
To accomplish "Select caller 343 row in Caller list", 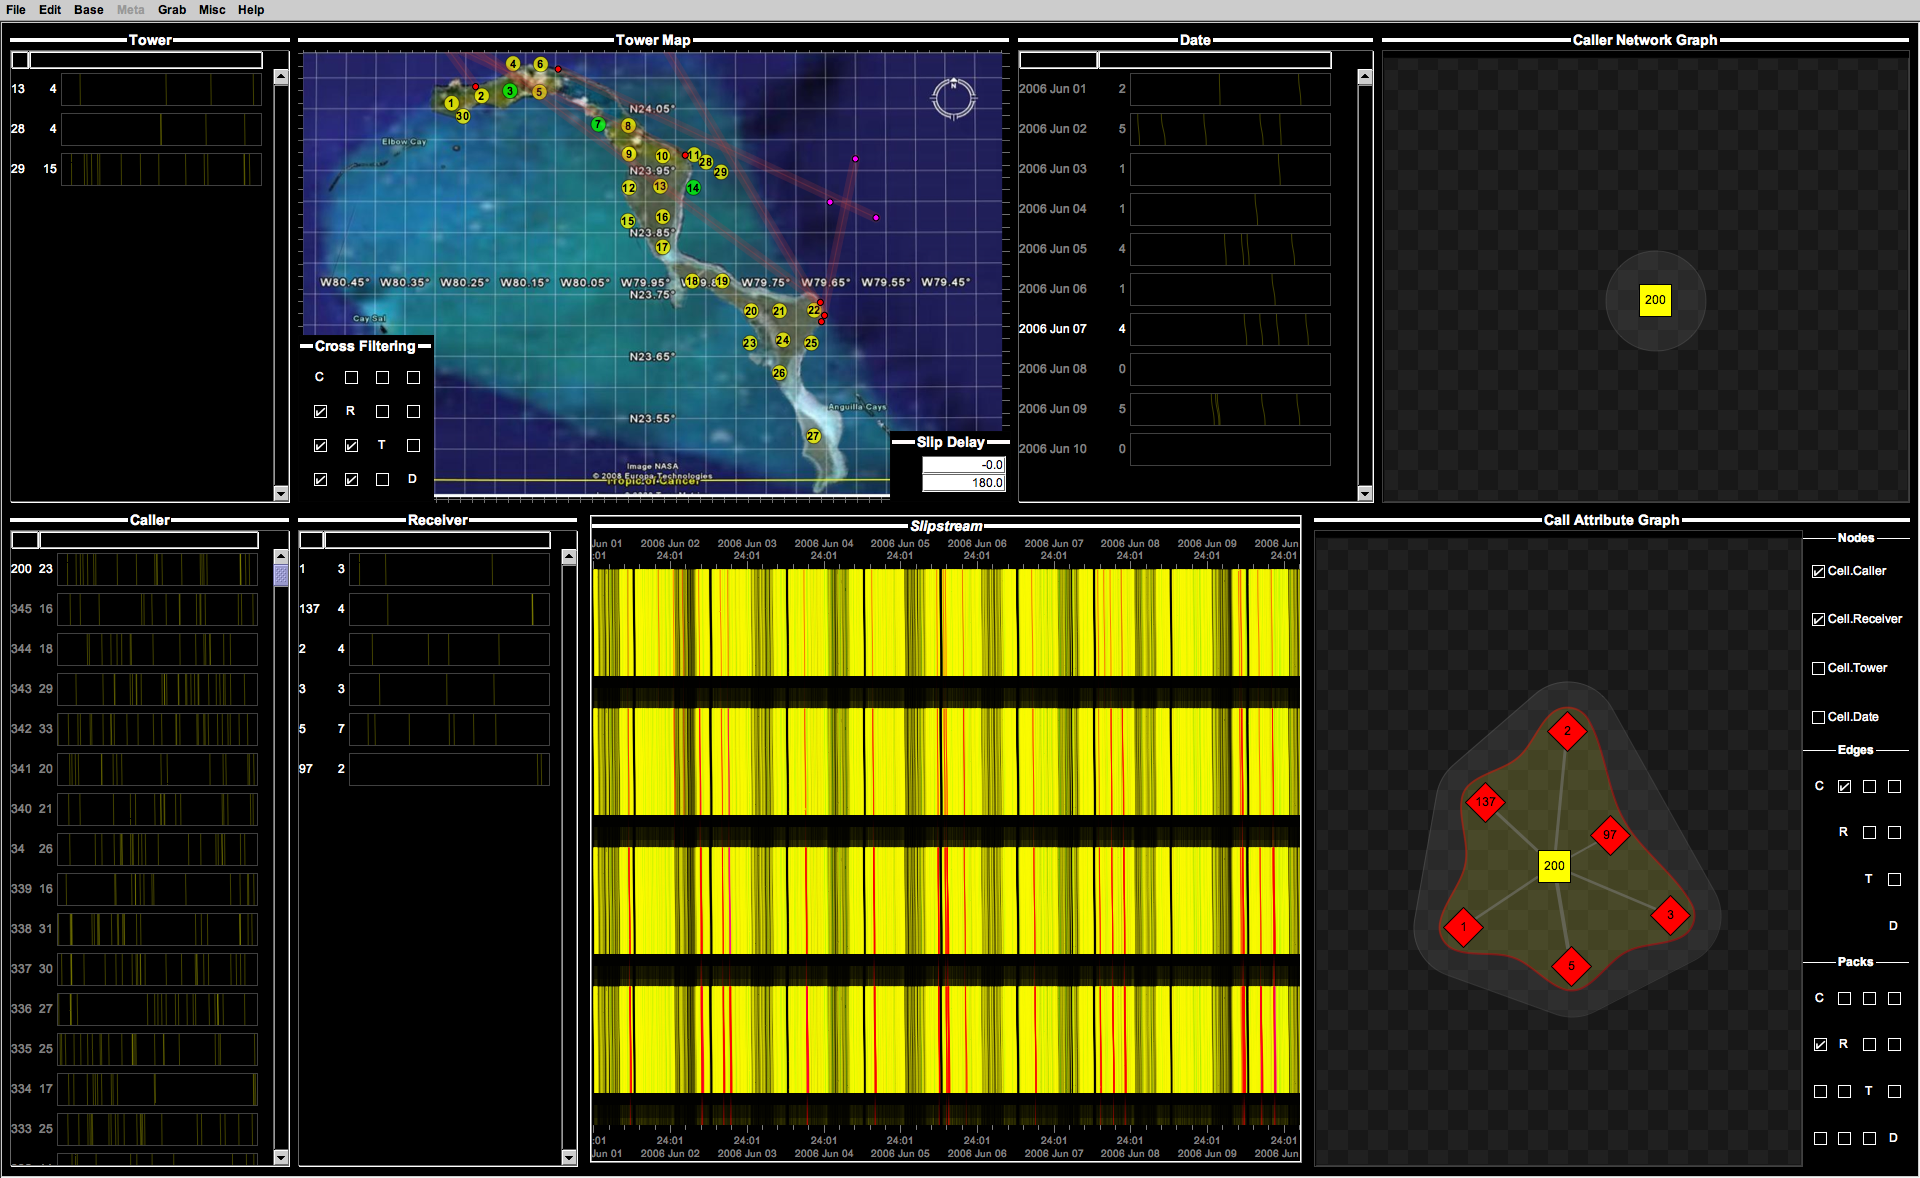I will click(x=134, y=689).
